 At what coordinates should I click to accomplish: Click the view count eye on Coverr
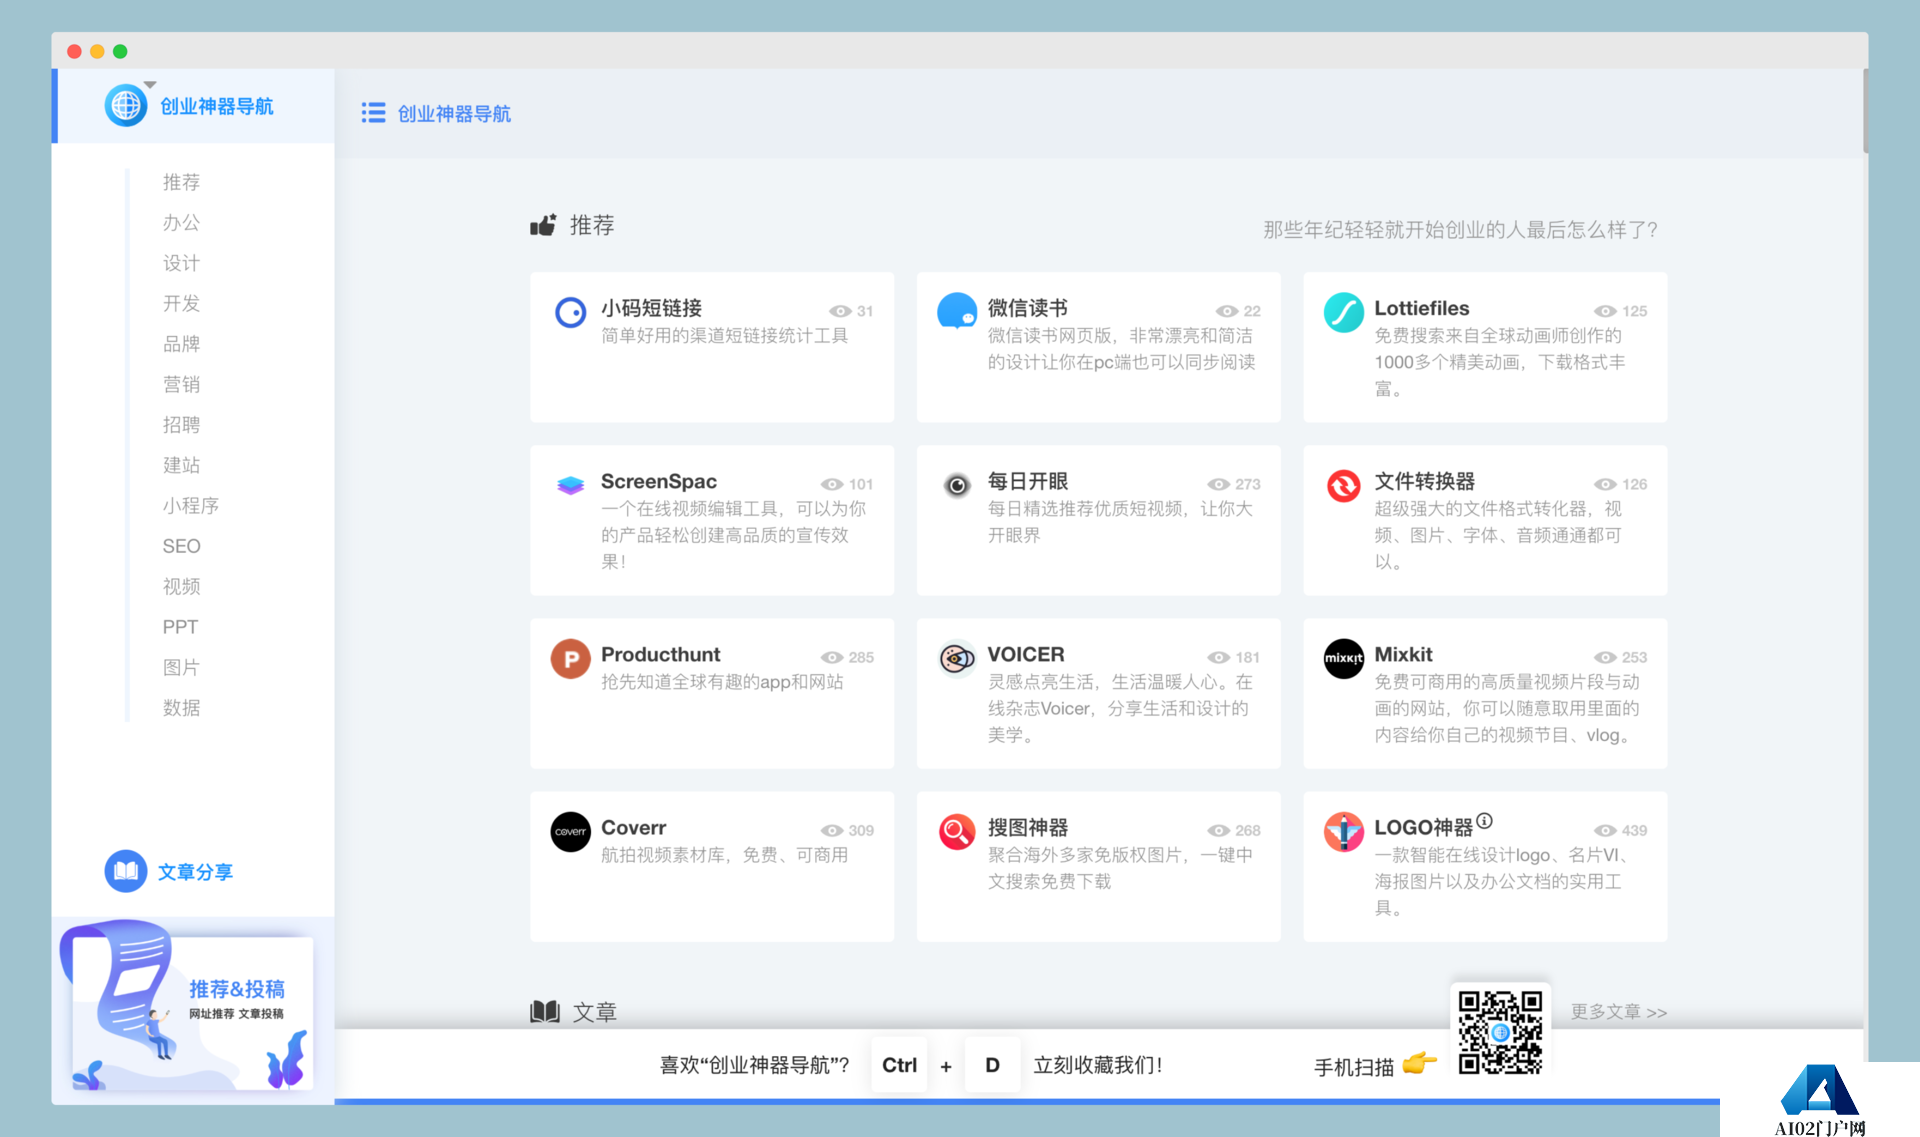tap(832, 830)
